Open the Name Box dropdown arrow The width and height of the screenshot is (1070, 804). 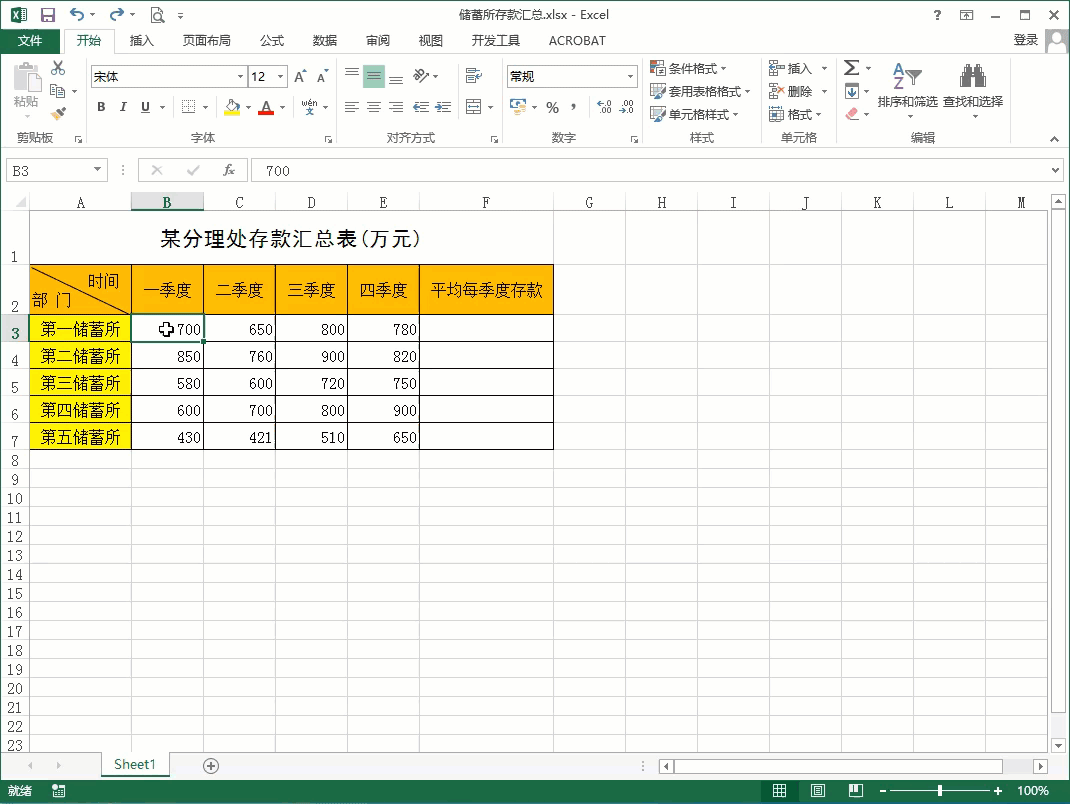(97, 171)
